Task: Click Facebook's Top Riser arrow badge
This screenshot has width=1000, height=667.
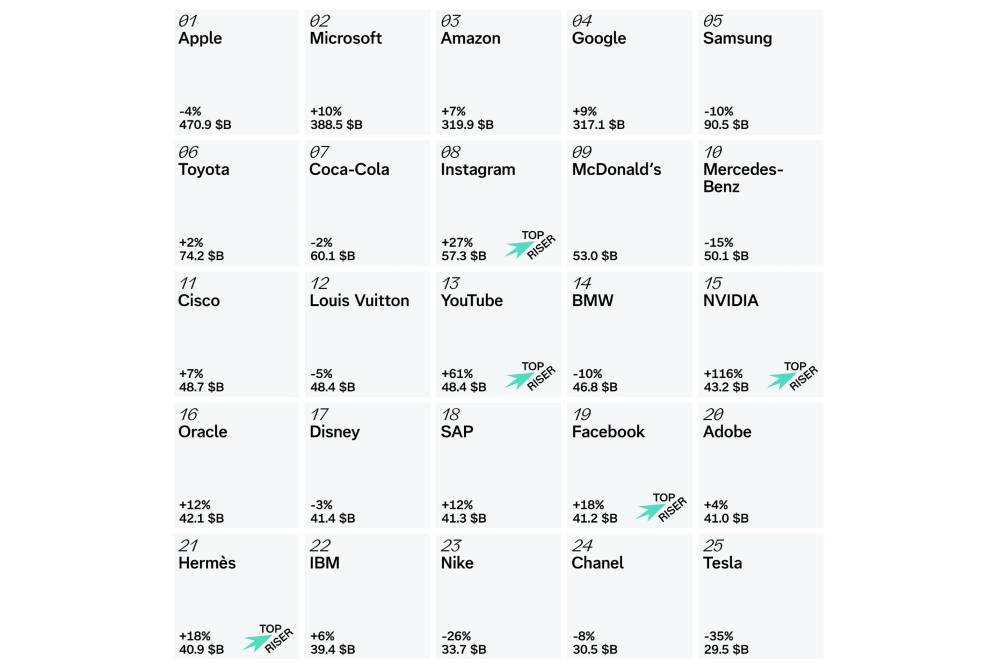Action: tap(660, 508)
